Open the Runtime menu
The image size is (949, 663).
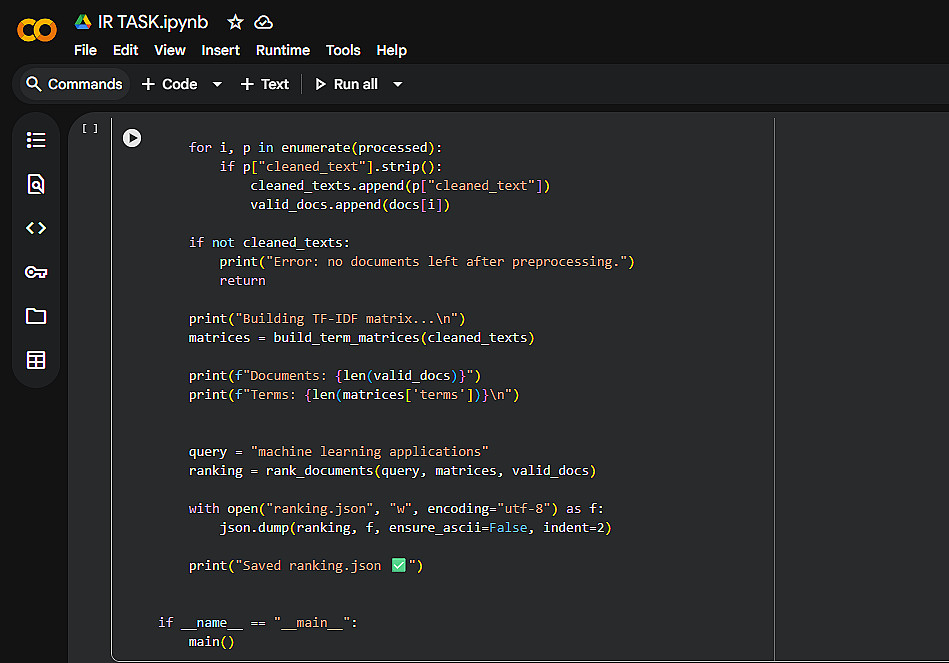tap(283, 50)
